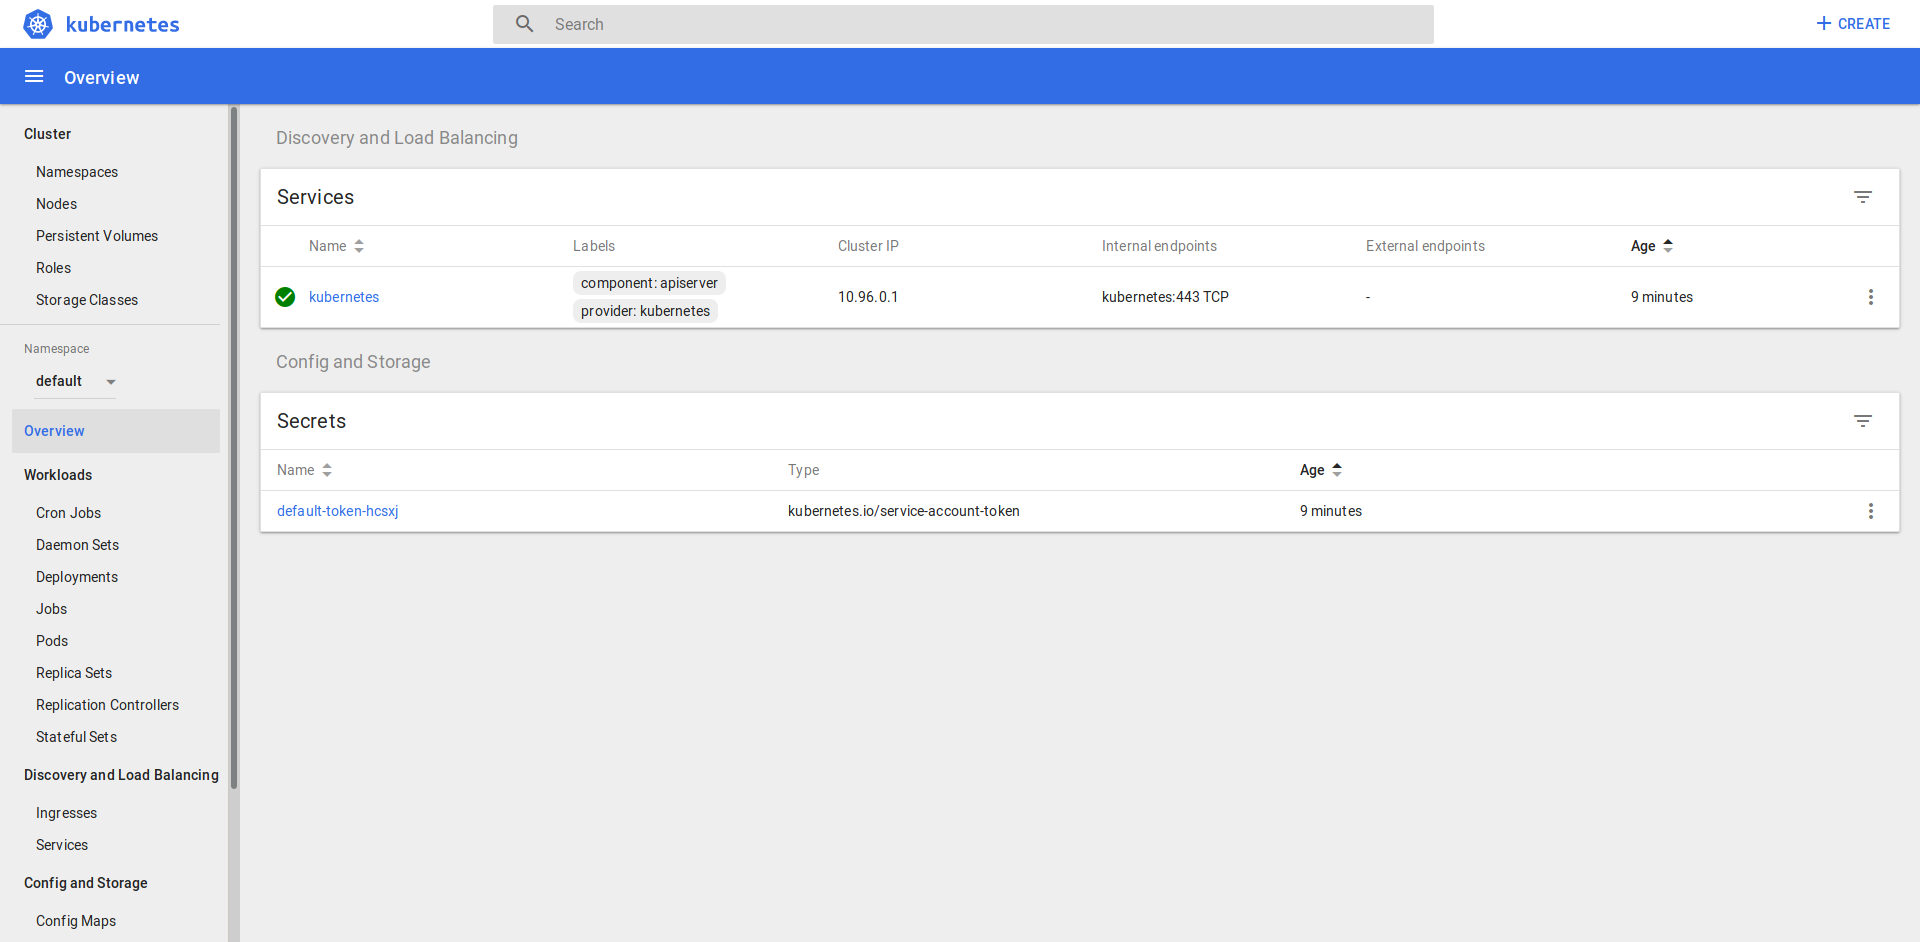Click the cluster IP 10.96.0.1
The height and width of the screenshot is (942, 1920).
point(868,297)
